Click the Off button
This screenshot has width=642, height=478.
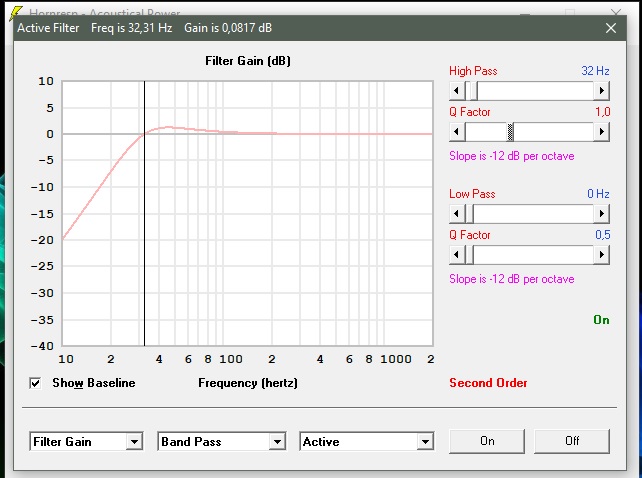coord(572,441)
